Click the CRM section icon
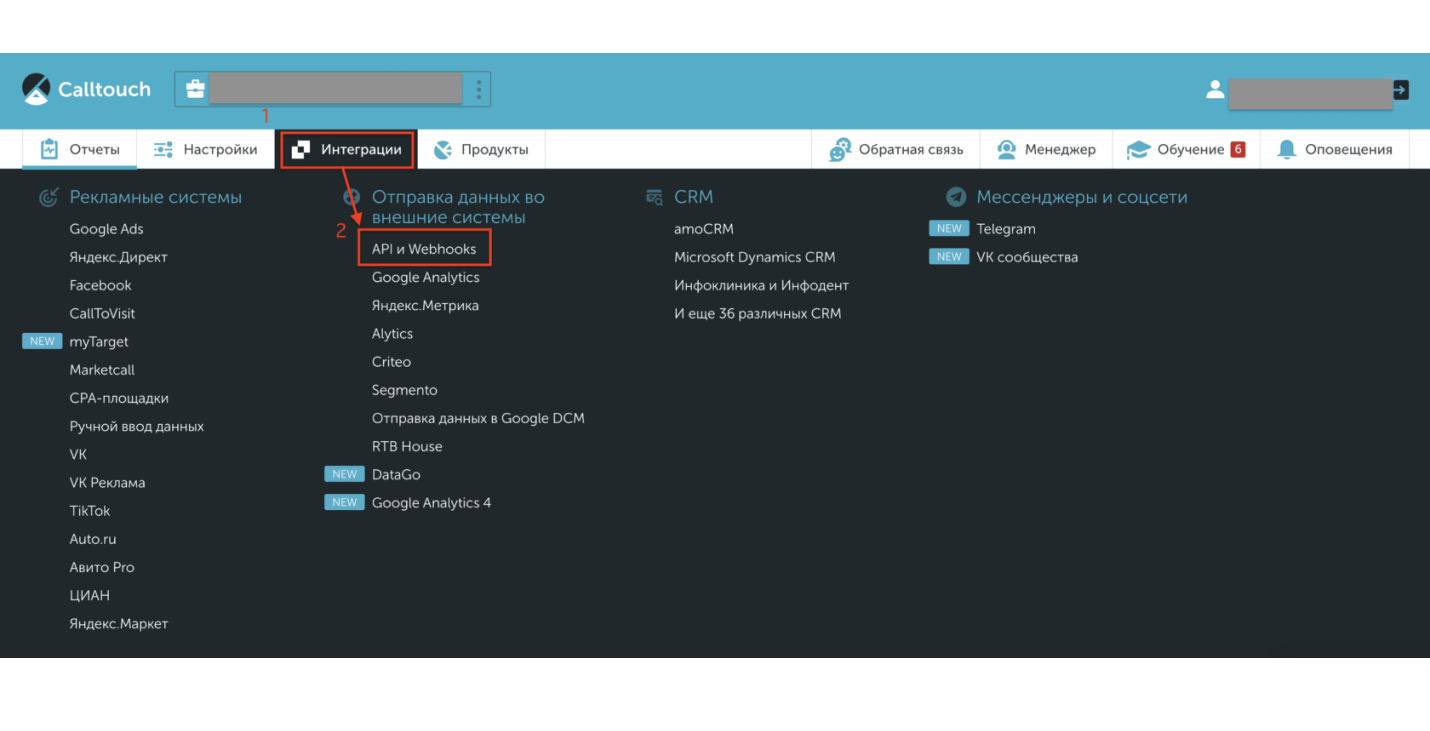 tap(654, 198)
